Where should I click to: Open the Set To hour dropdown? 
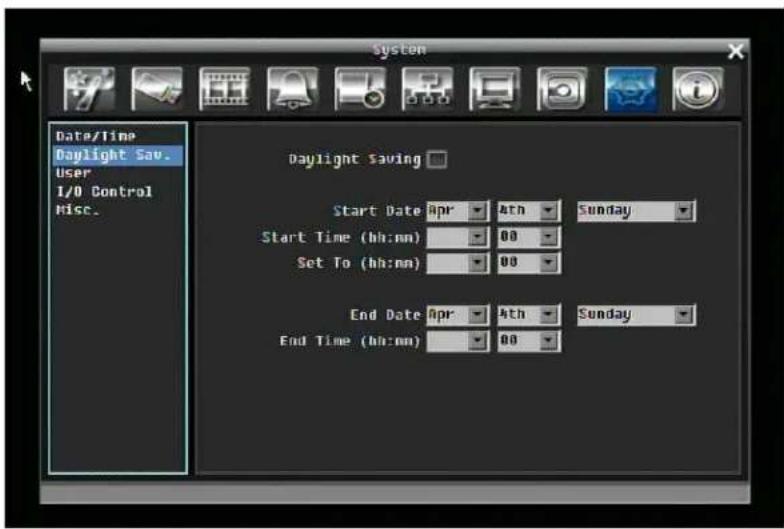pyautogui.click(x=458, y=263)
